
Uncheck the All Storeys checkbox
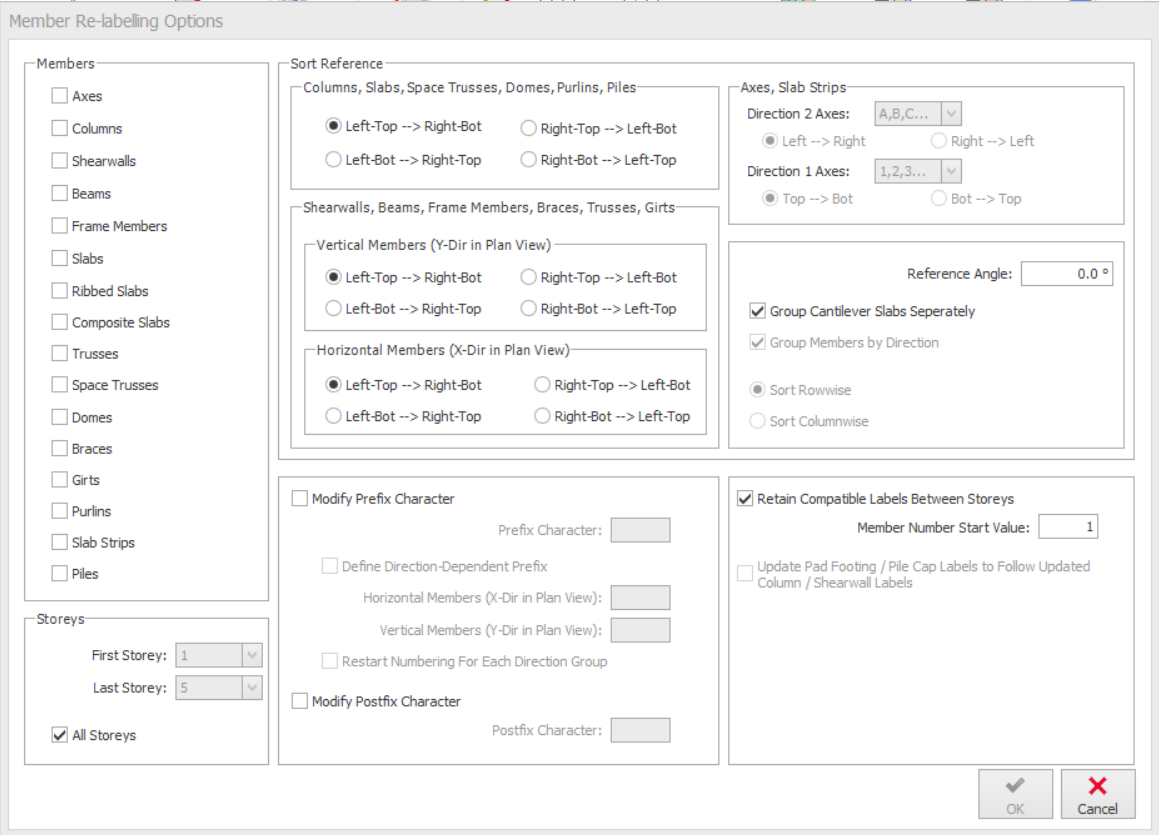[60, 736]
